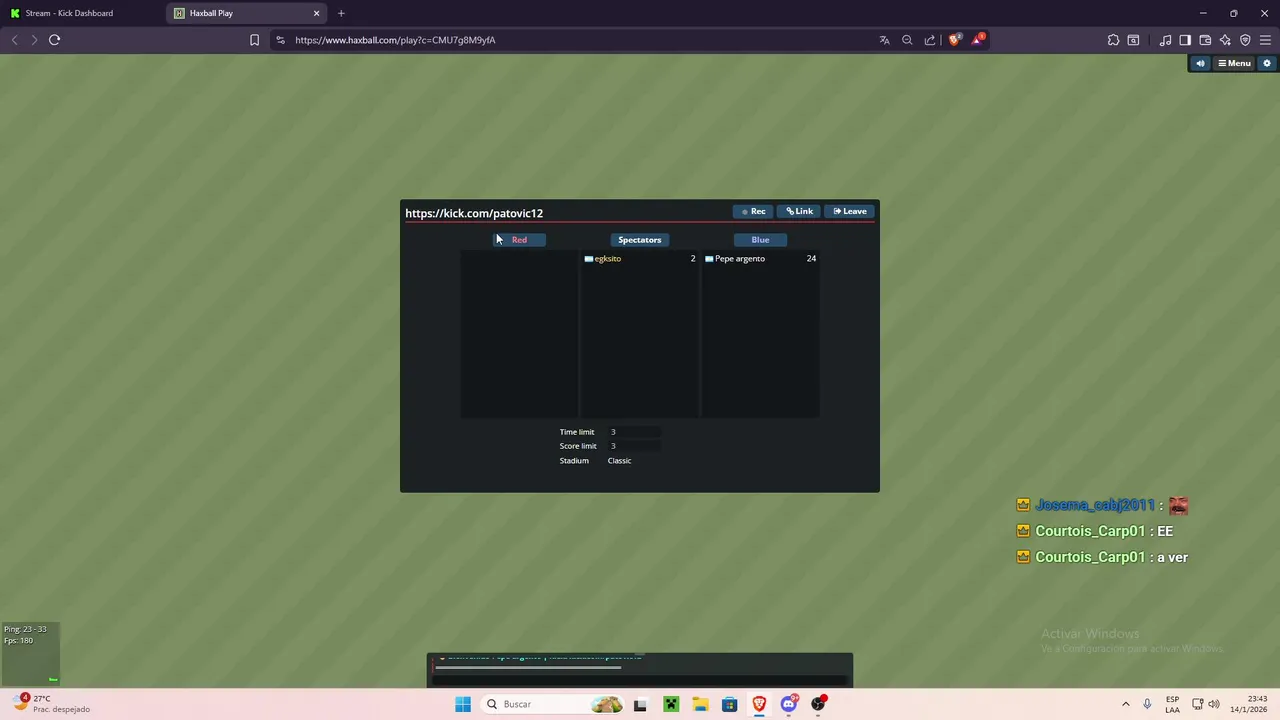
Task: Click system tray microphone icon
Action: [1147, 704]
